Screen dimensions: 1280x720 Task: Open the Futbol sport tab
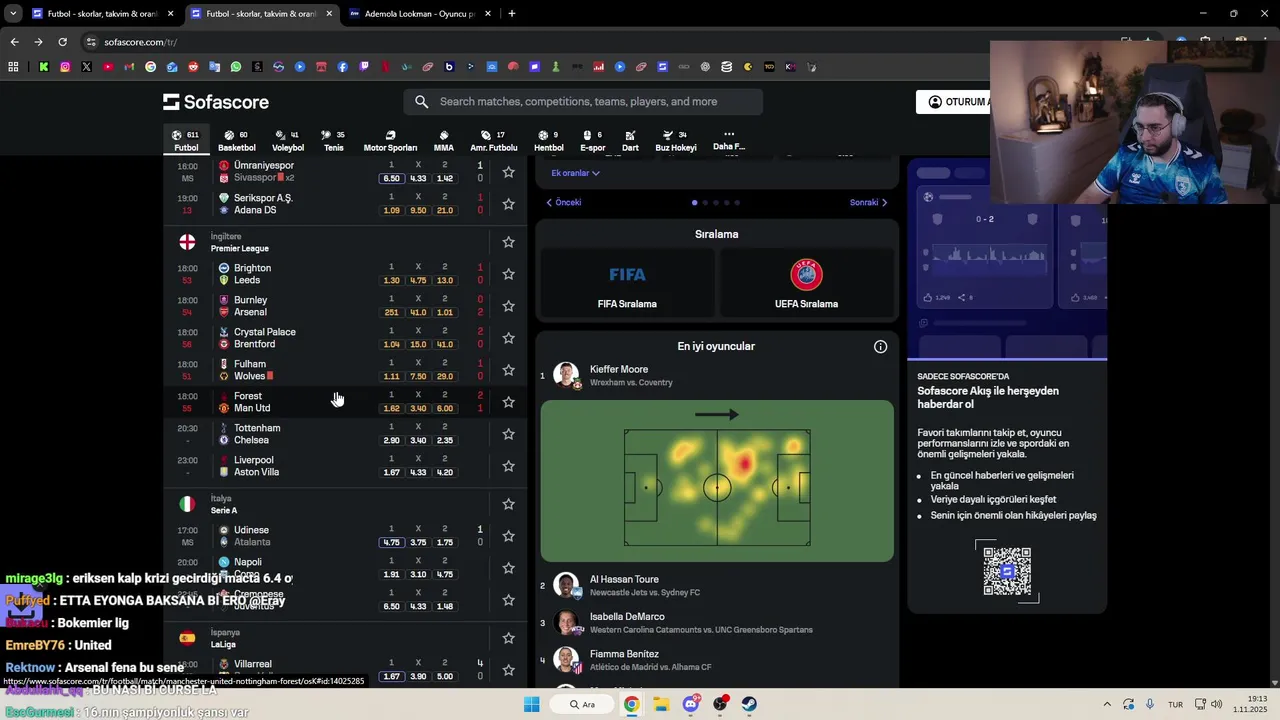point(186,141)
